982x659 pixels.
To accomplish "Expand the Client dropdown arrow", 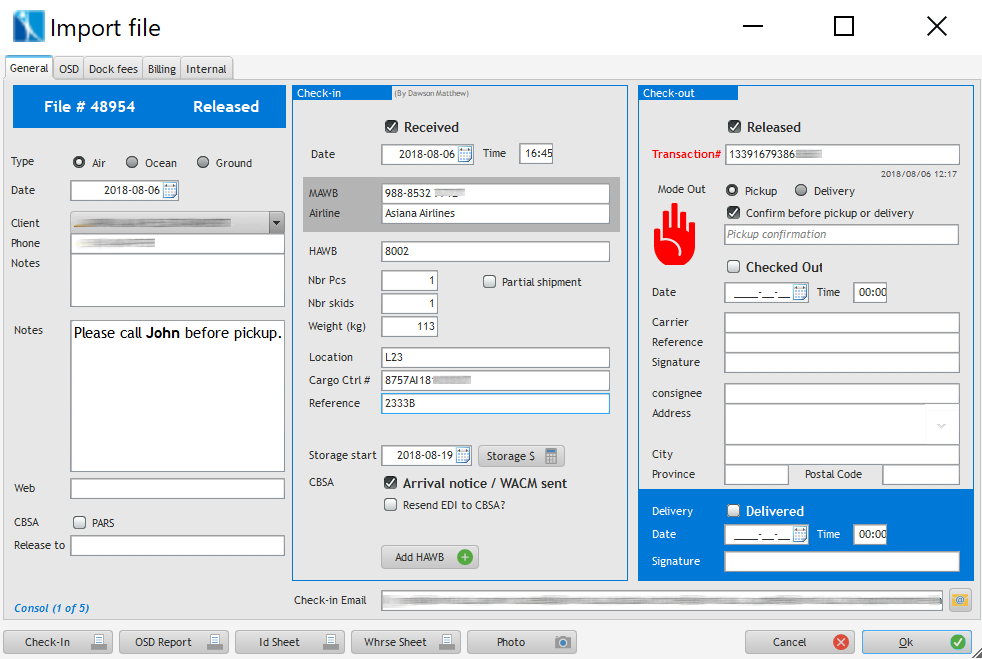I will coord(276,223).
